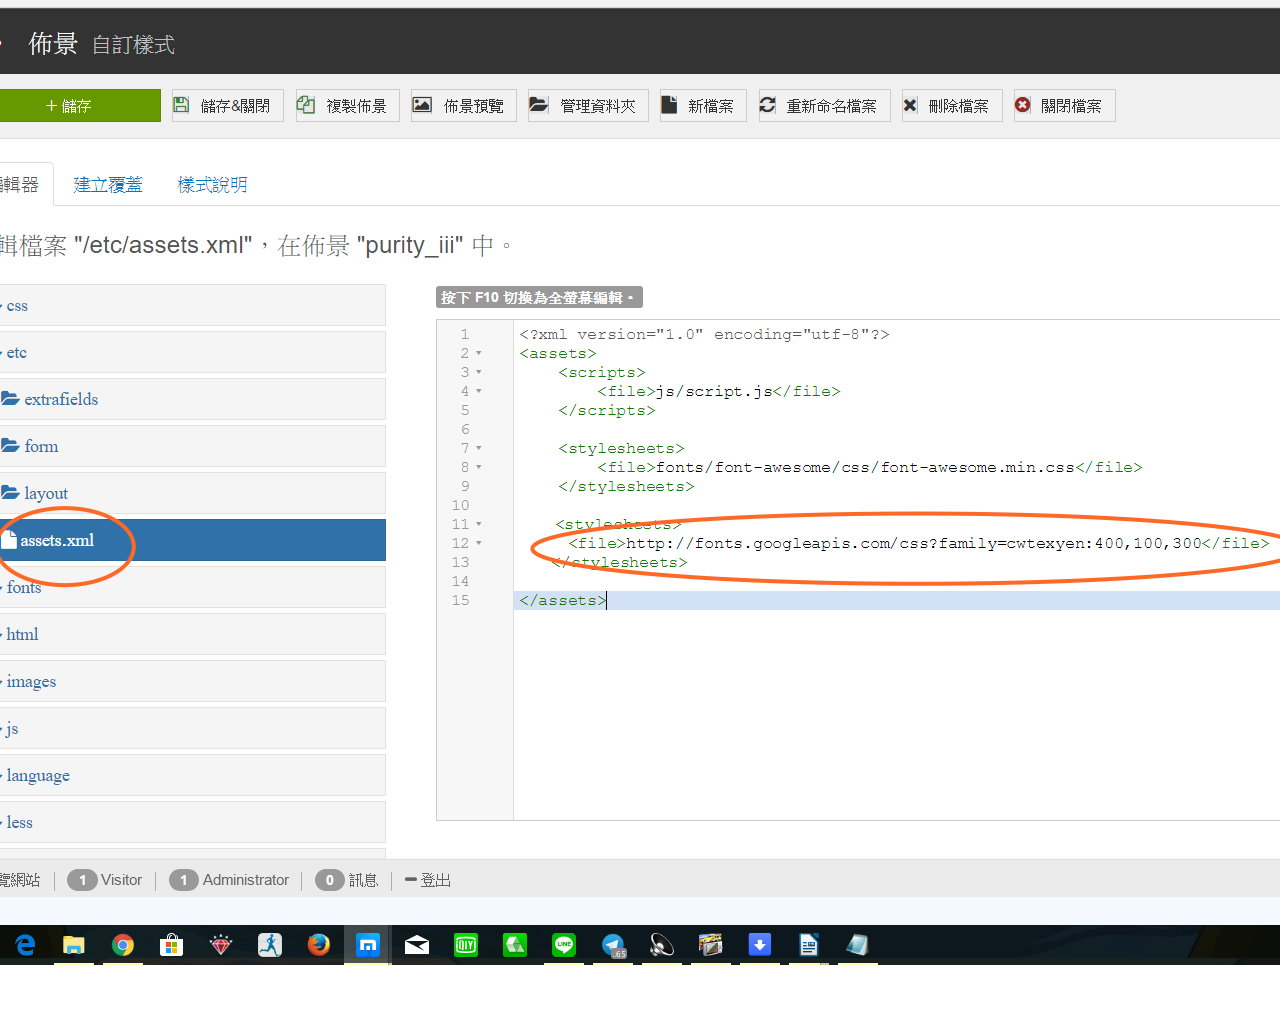The height and width of the screenshot is (1024, 1280).
Task: Open Firefox from the Windows taskbar
Action: coord(319,945)
